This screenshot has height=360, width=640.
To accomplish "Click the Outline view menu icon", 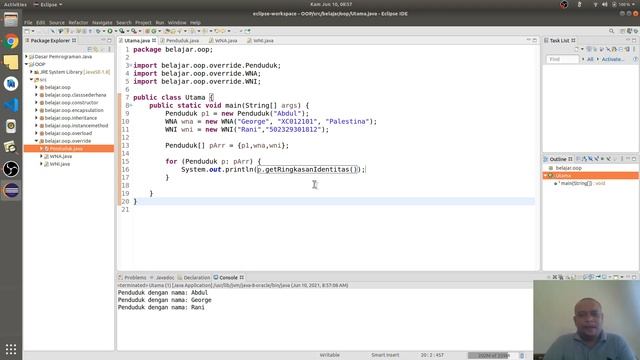I will pos(622,159).
